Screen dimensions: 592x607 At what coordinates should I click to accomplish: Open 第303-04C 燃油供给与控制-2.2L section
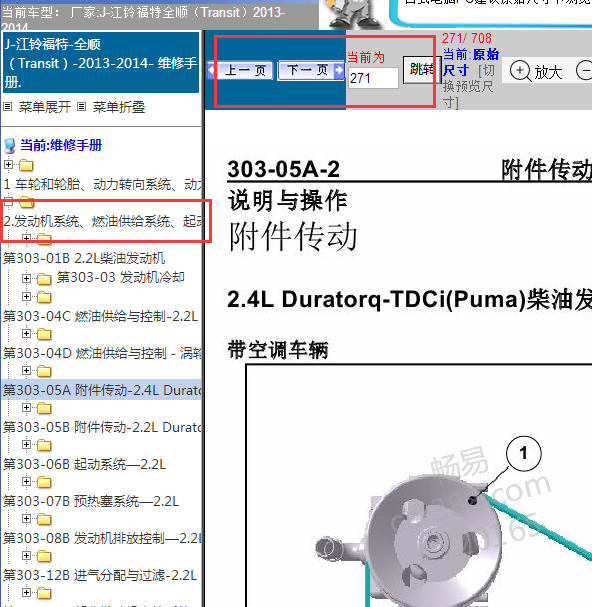(x=101, y=316)
